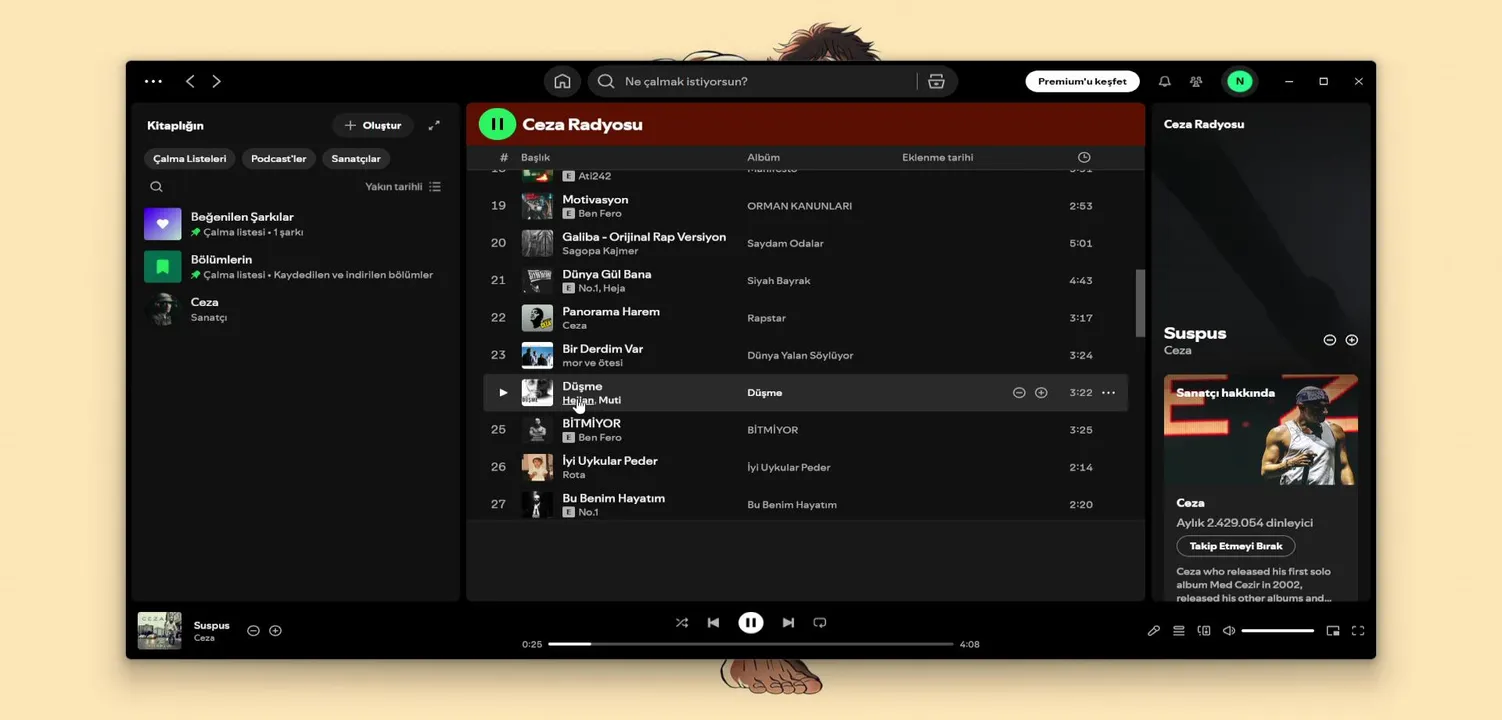Toggle shuffle mode
Screen dimensions: 1502x720
(x=681, y=622)
